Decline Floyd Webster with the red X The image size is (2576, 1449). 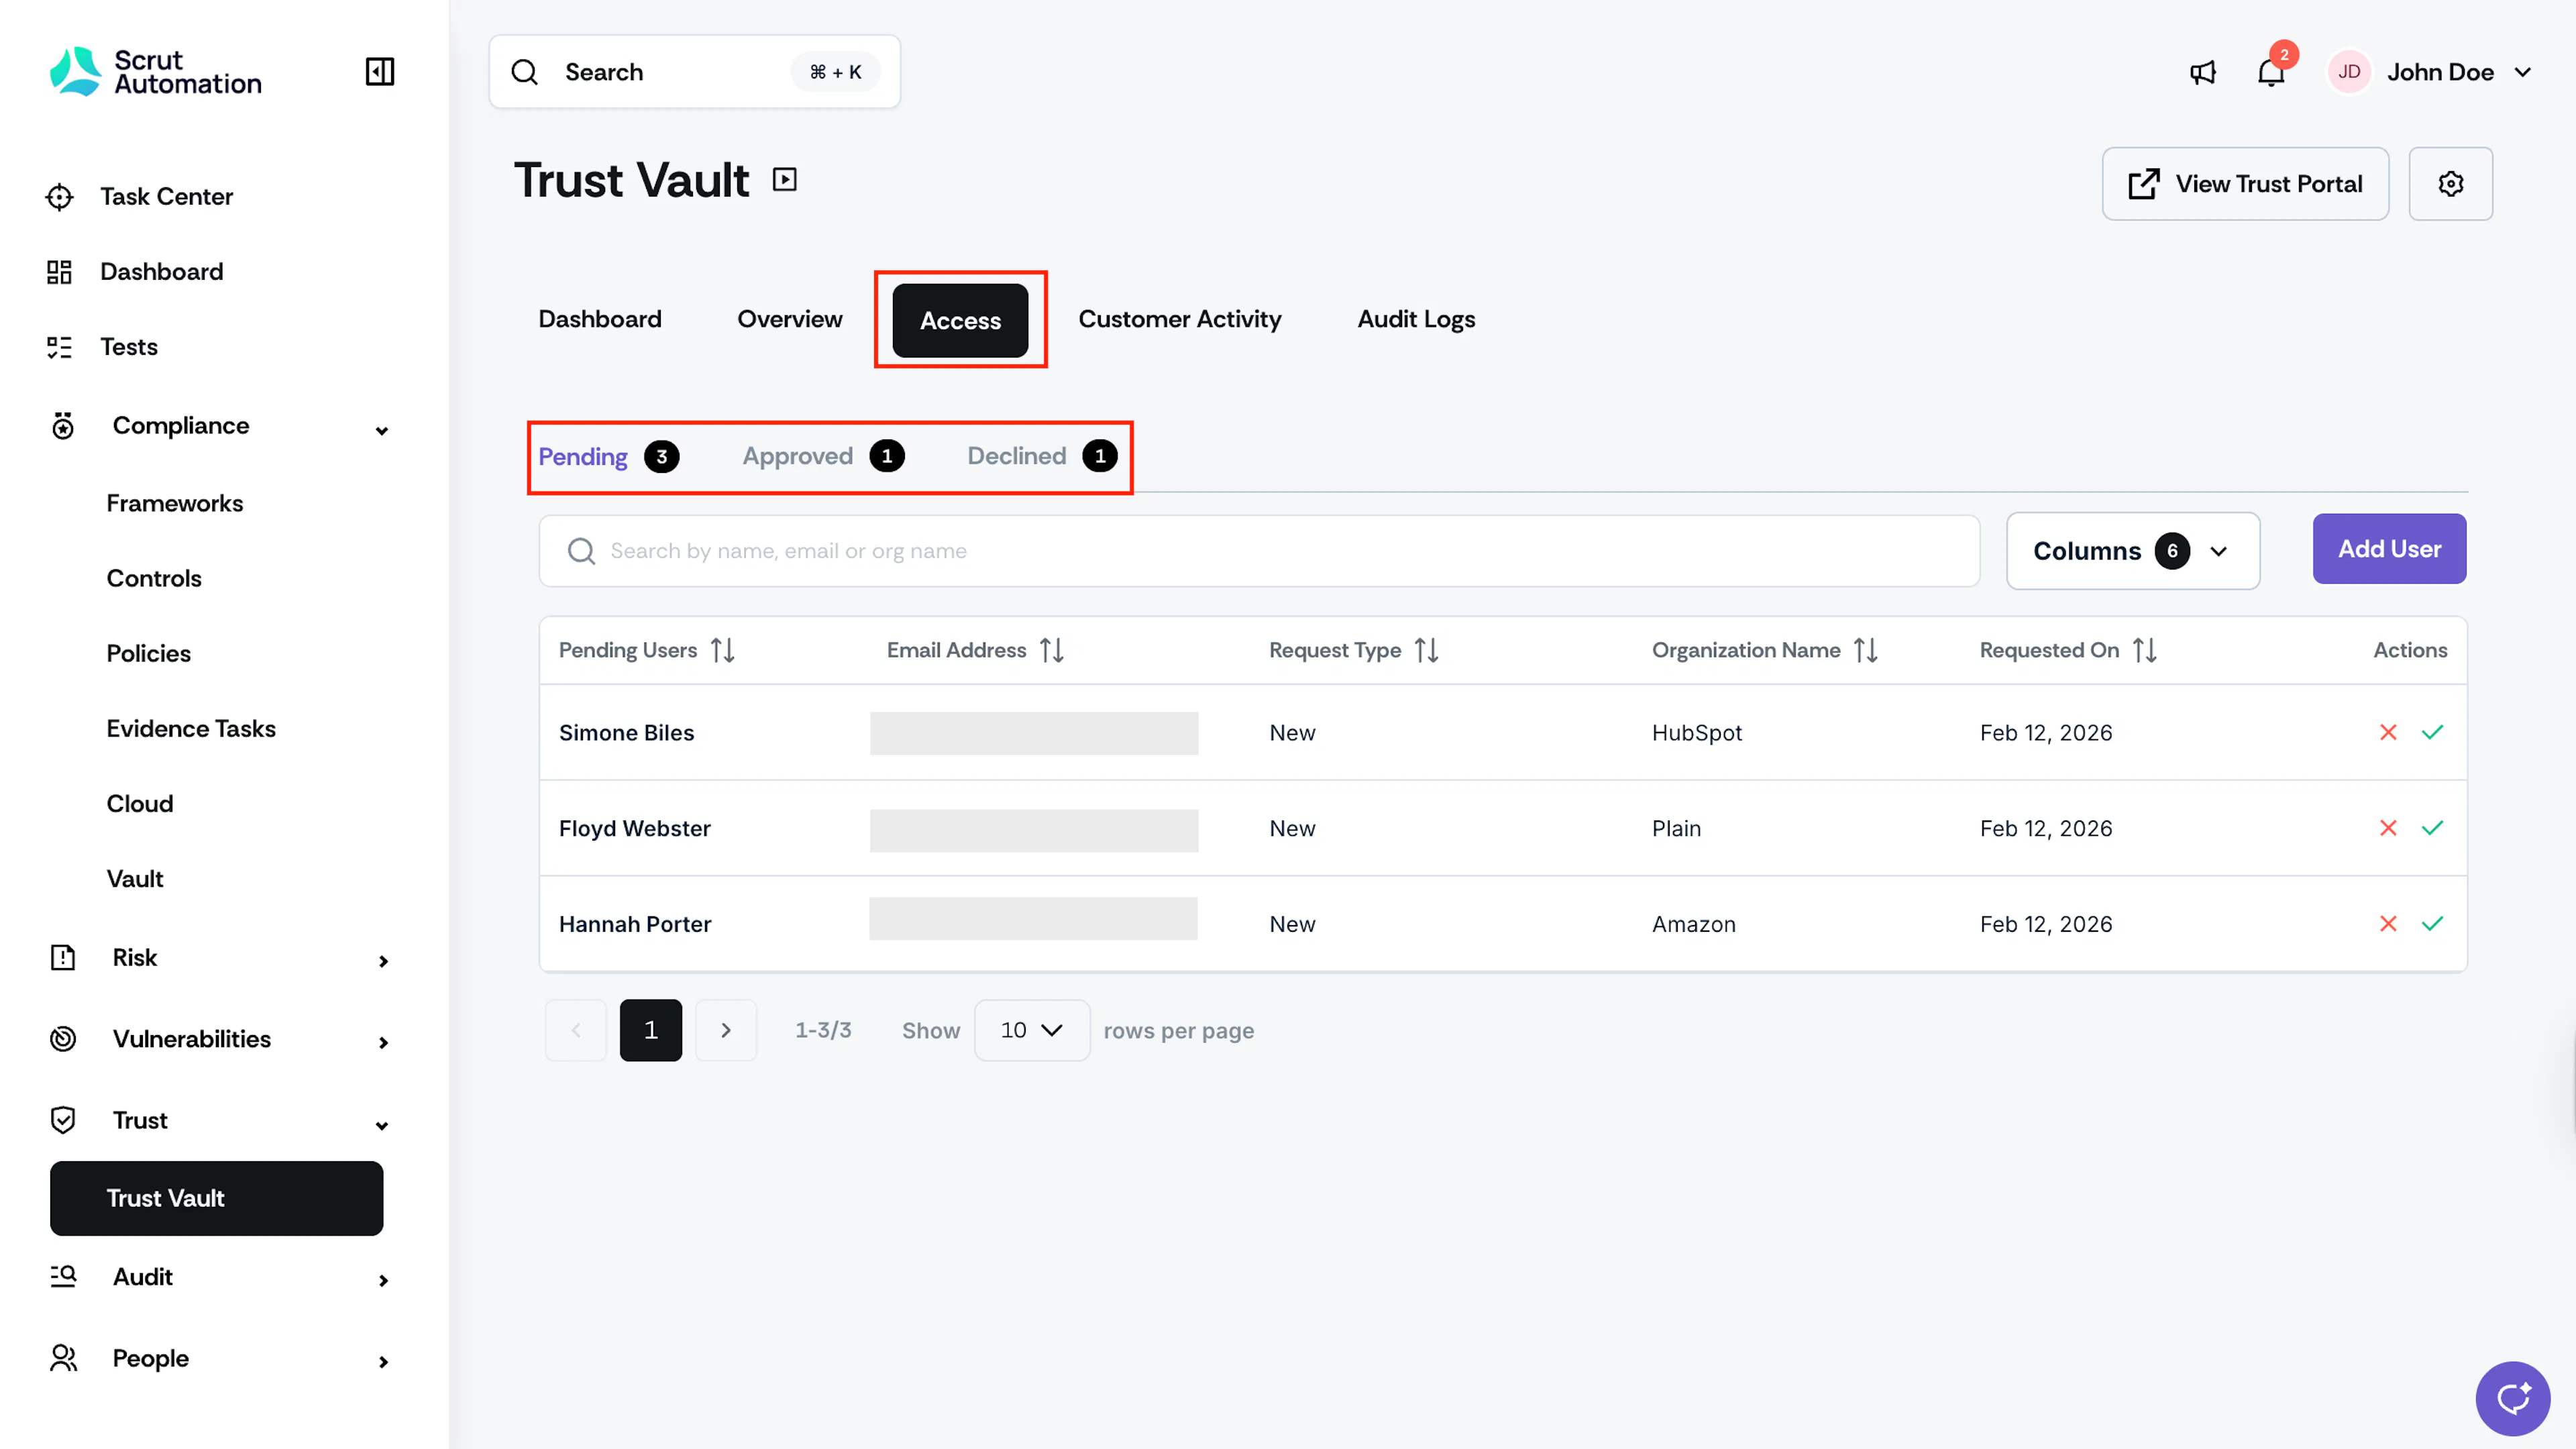click(2388, 828)
